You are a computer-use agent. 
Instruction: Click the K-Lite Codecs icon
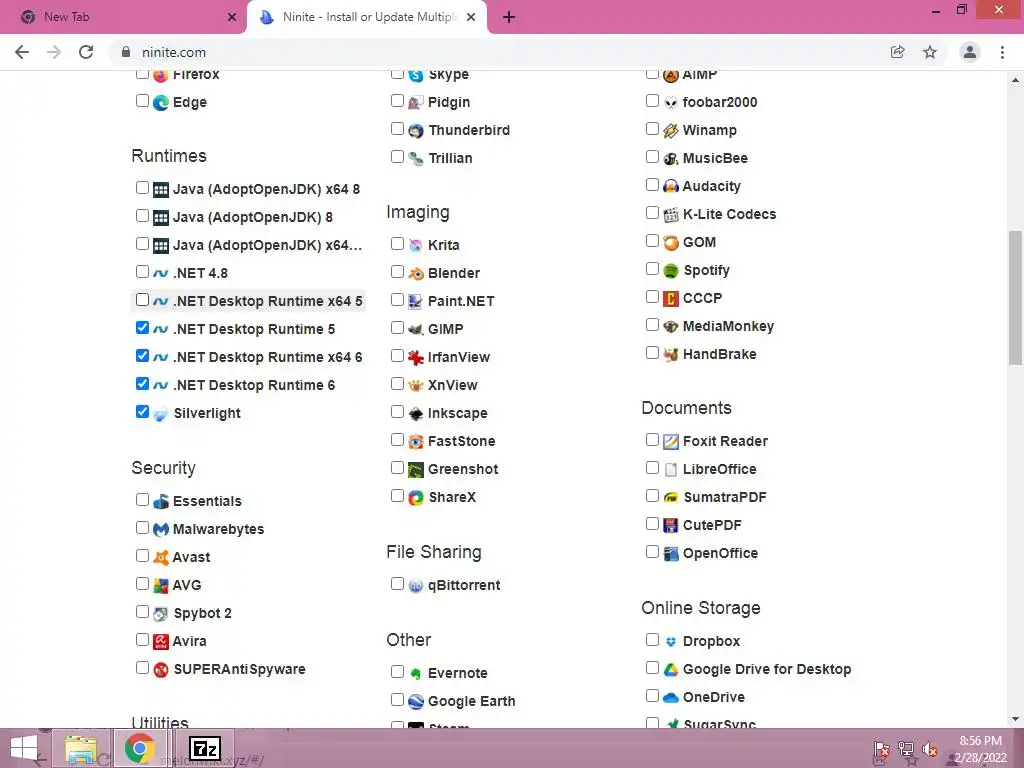pyautogui.click(x=671, y=215)
